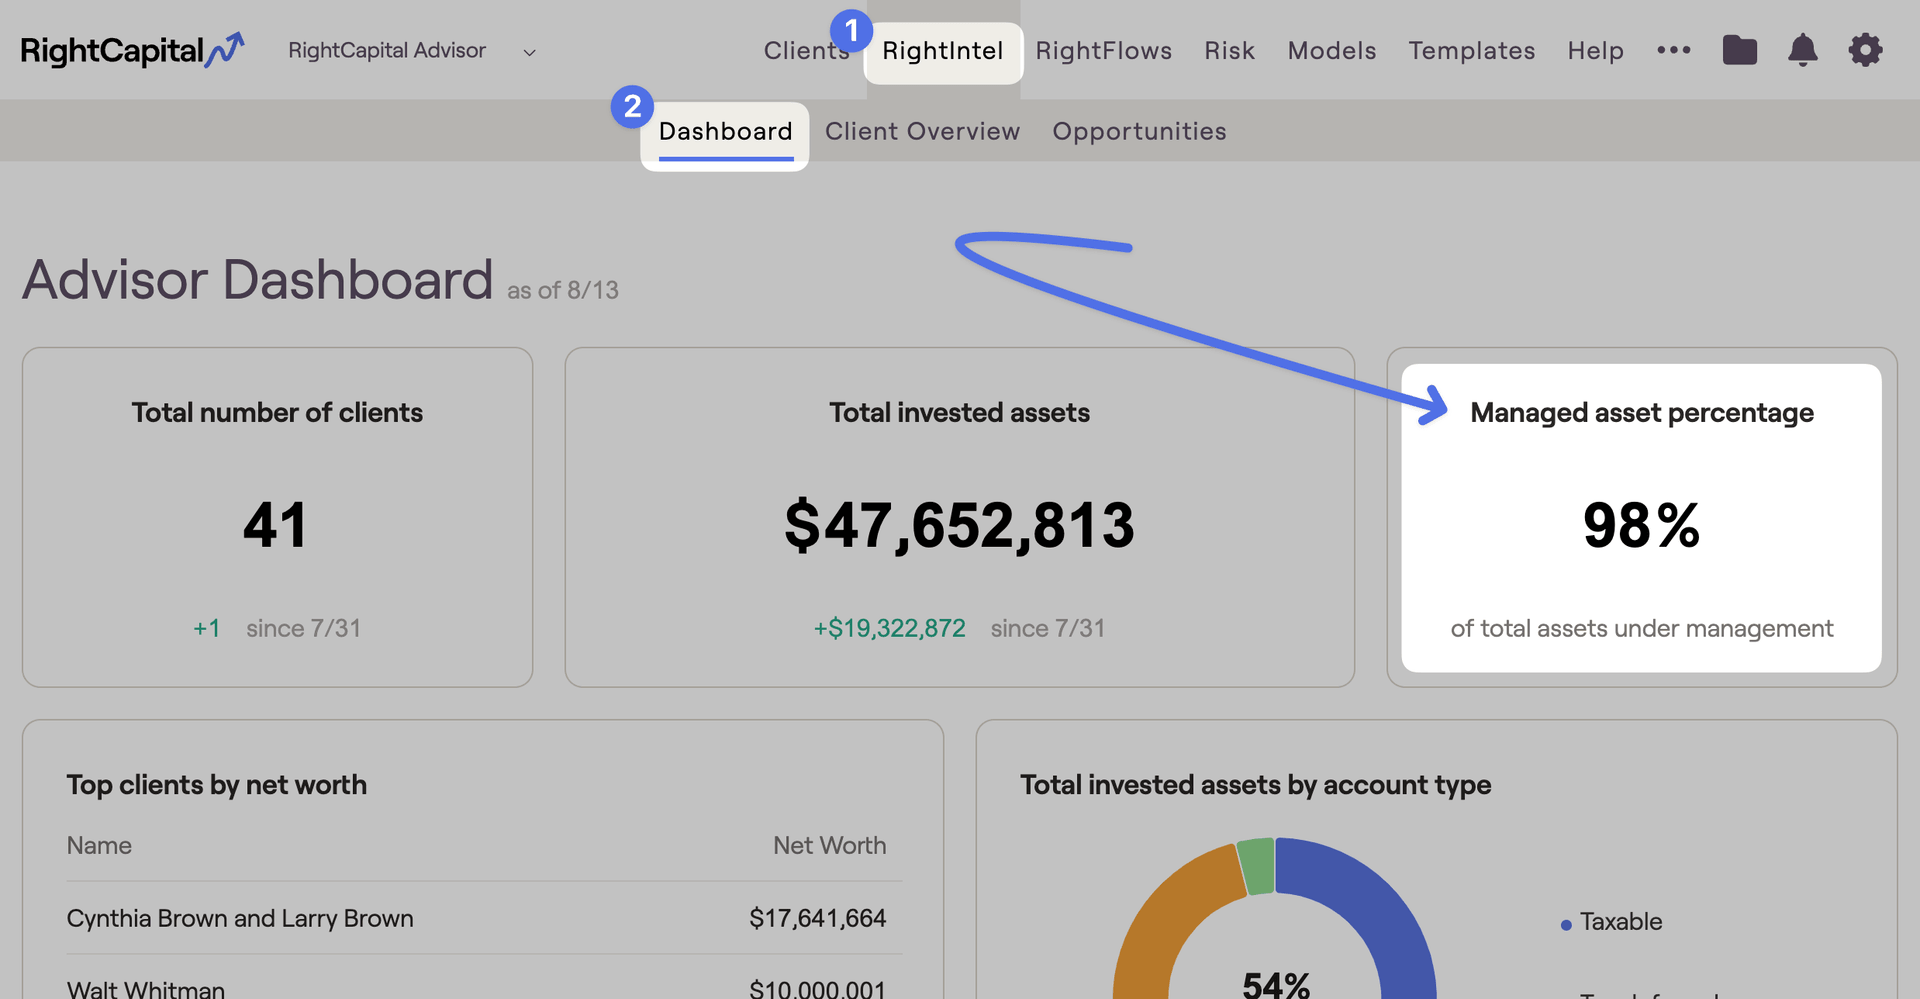Switch to Client Overview tab
The height and width of the screenshot is (999, 1920).
pos(922,132)
